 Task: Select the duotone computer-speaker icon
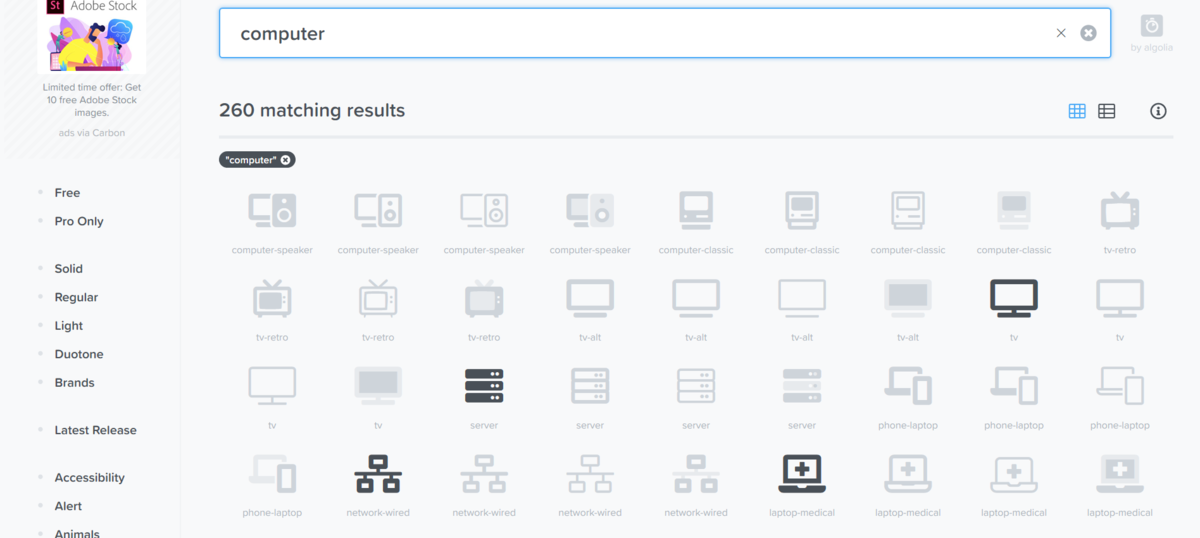pyautogui.click(x=590, y=210)
